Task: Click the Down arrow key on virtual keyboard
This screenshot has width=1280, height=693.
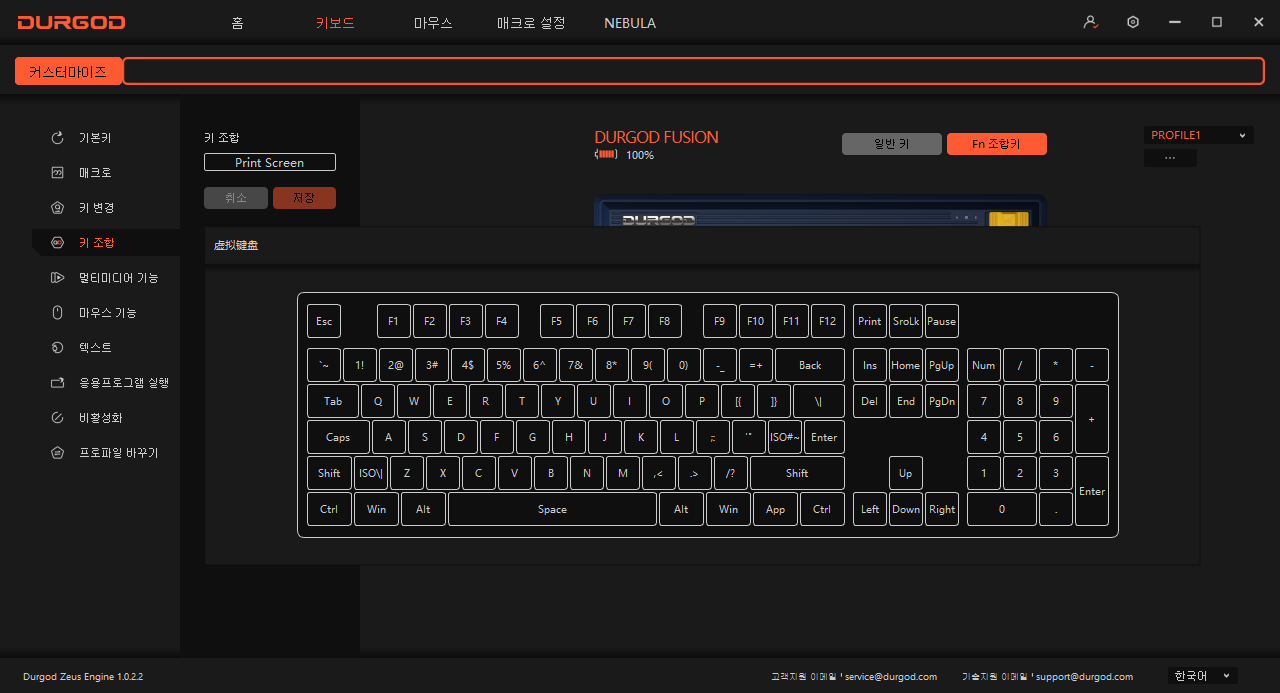Action: [x=906, y=509]
